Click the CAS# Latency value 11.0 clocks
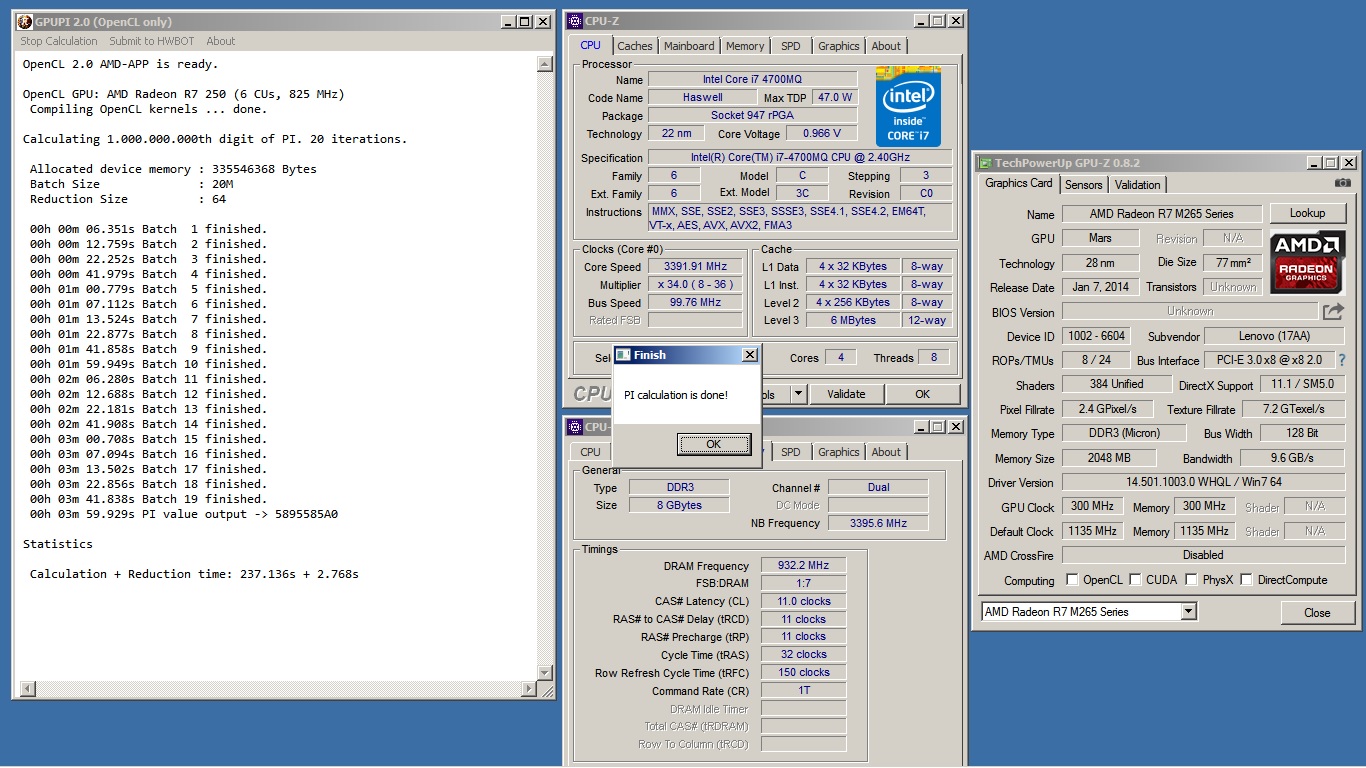Image resolution: width=1366 pixels, height=768 pixels. pos(803,602)
